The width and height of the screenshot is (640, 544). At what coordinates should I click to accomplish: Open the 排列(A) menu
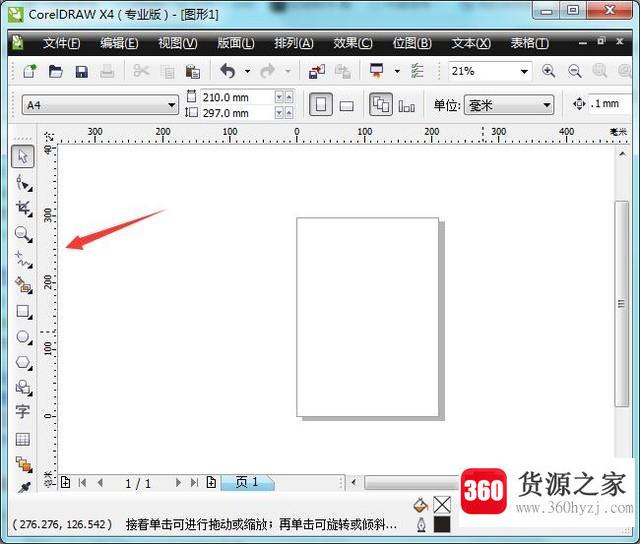coord(294,43)
